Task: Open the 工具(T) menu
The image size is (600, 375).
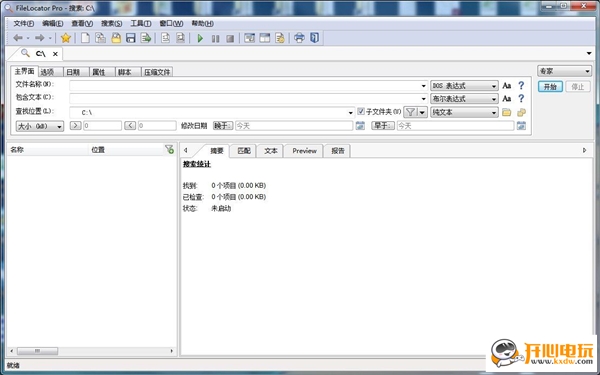Action: [x=141, y=24]
